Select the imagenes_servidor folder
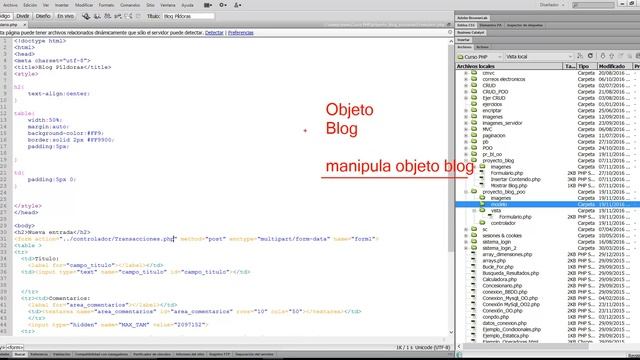 502,123
